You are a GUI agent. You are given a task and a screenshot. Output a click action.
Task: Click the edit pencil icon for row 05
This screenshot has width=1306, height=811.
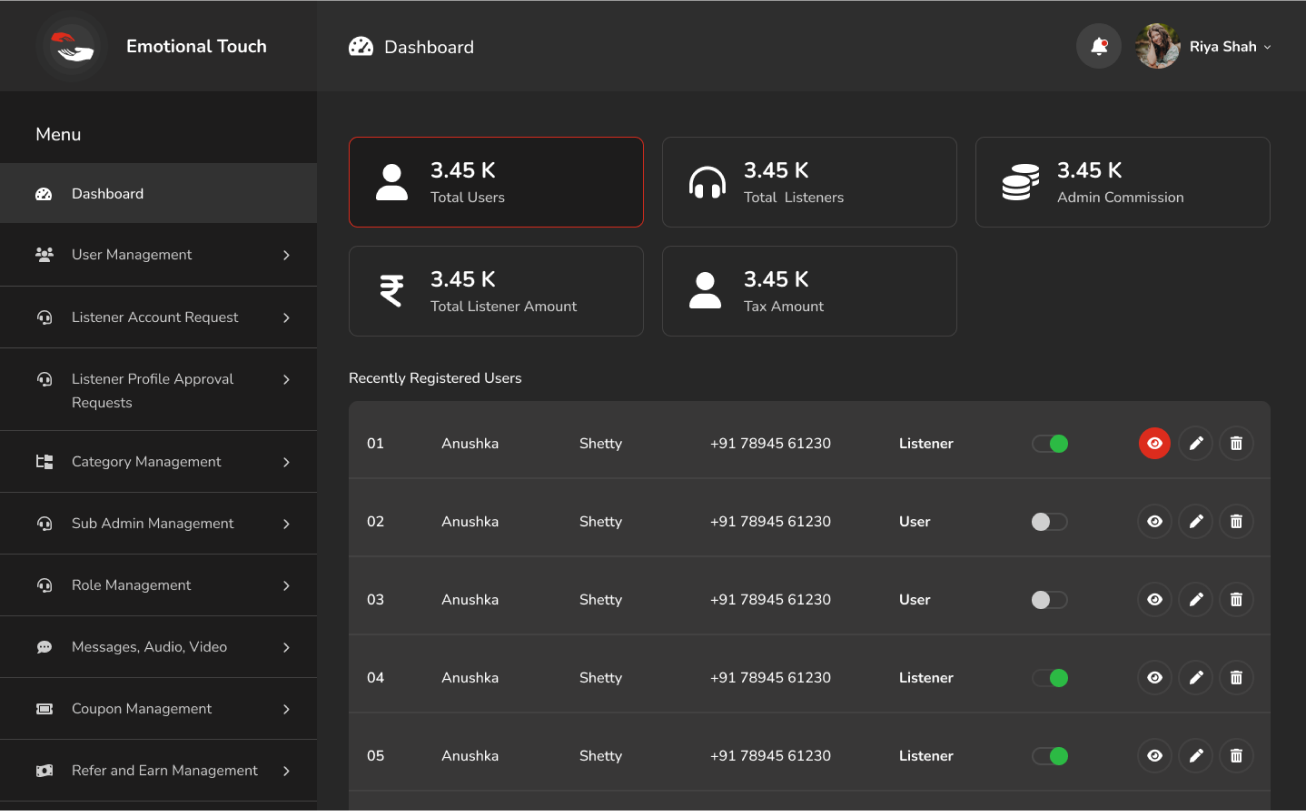pyautogui.click(x=1195, y=756)
